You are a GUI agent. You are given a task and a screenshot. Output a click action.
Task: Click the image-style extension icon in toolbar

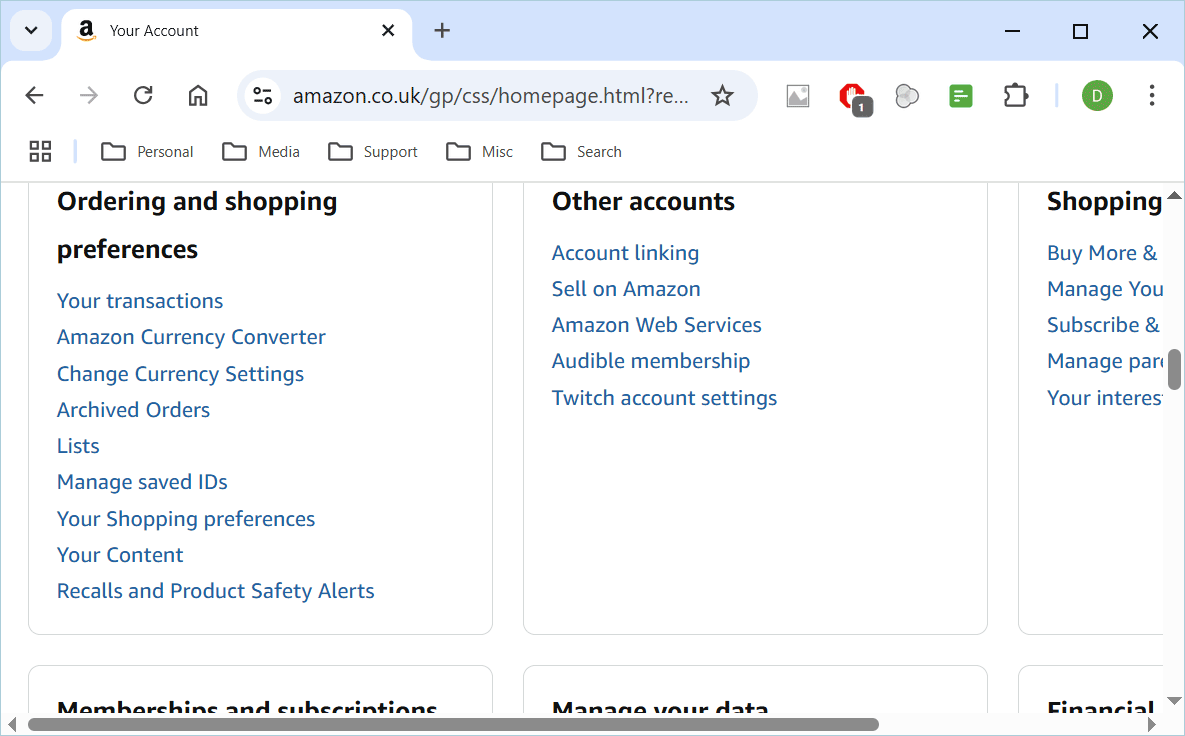[x=797, y=95]
